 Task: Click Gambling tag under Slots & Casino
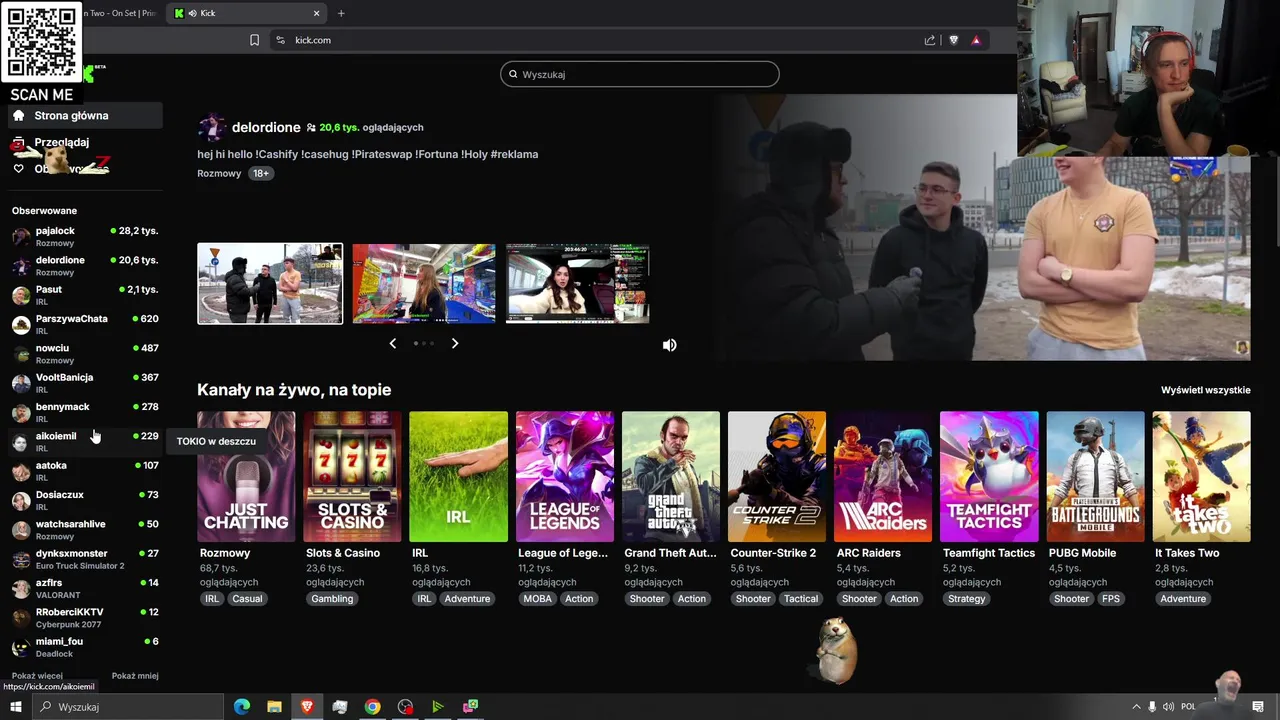(x=332, y=599)
